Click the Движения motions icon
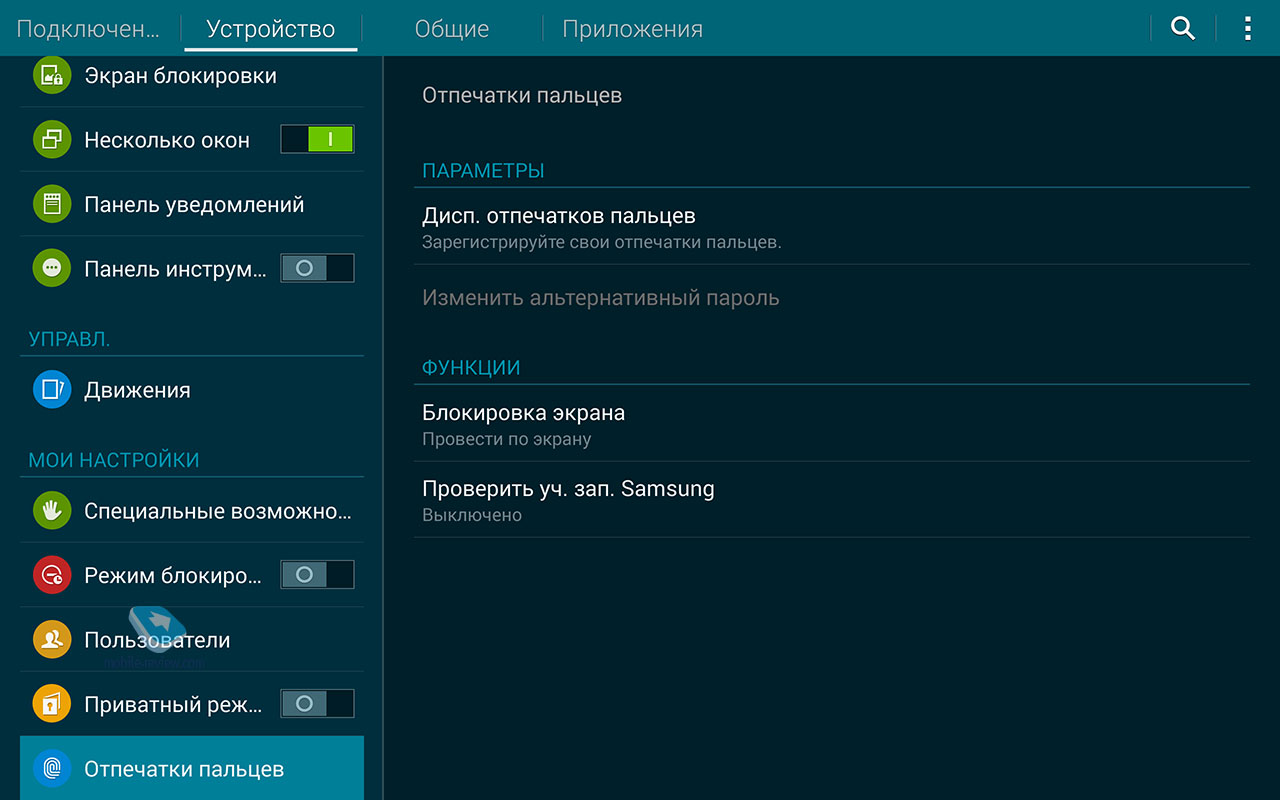1280x800 pixels. click(52, 390)
